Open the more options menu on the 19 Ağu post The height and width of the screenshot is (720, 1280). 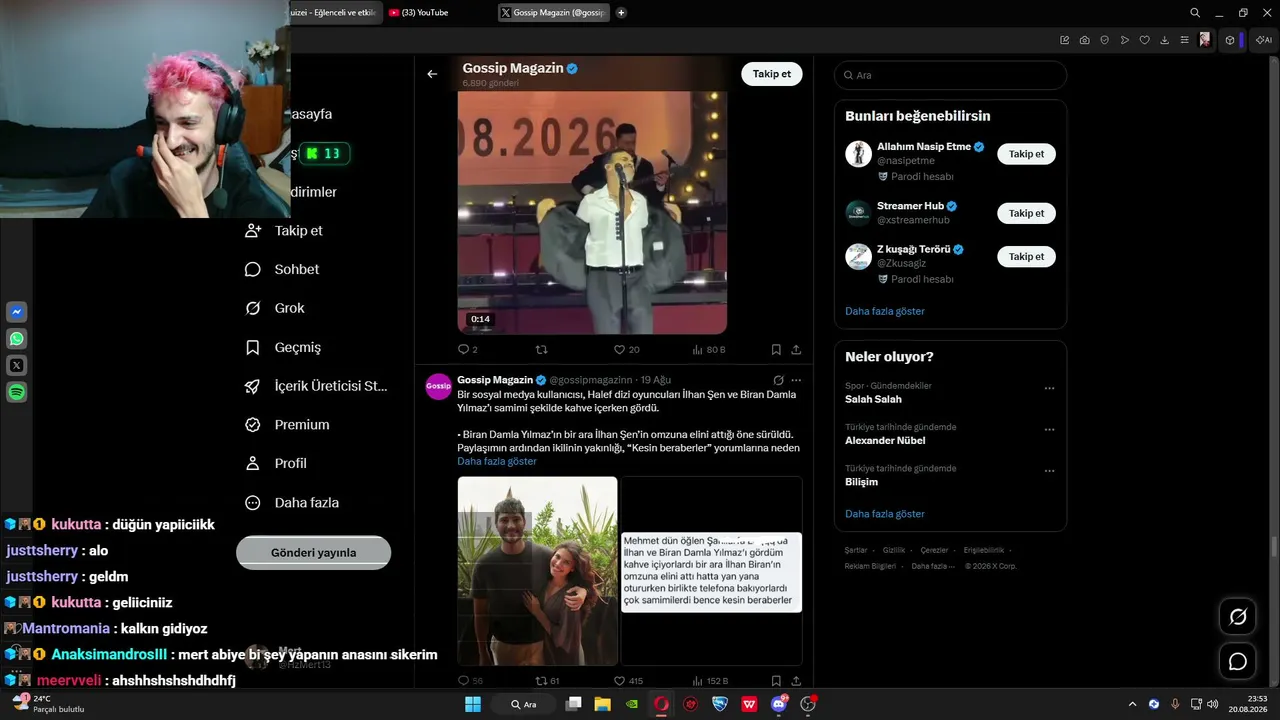pos(796,380)
